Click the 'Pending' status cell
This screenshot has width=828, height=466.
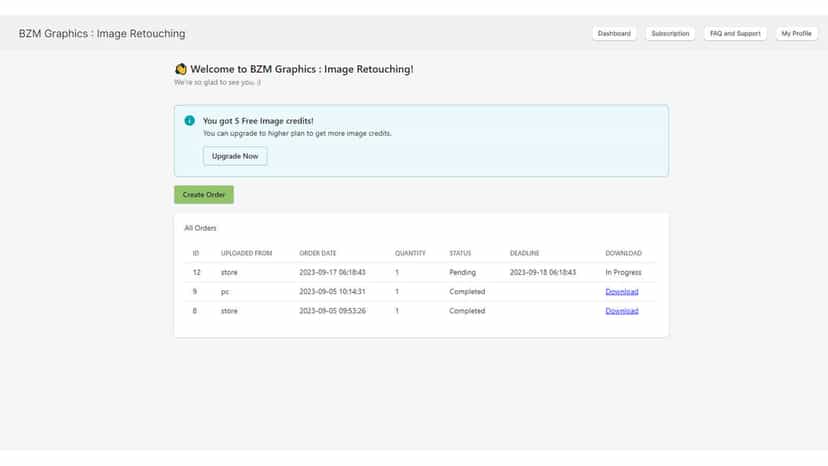coord(462,273)
